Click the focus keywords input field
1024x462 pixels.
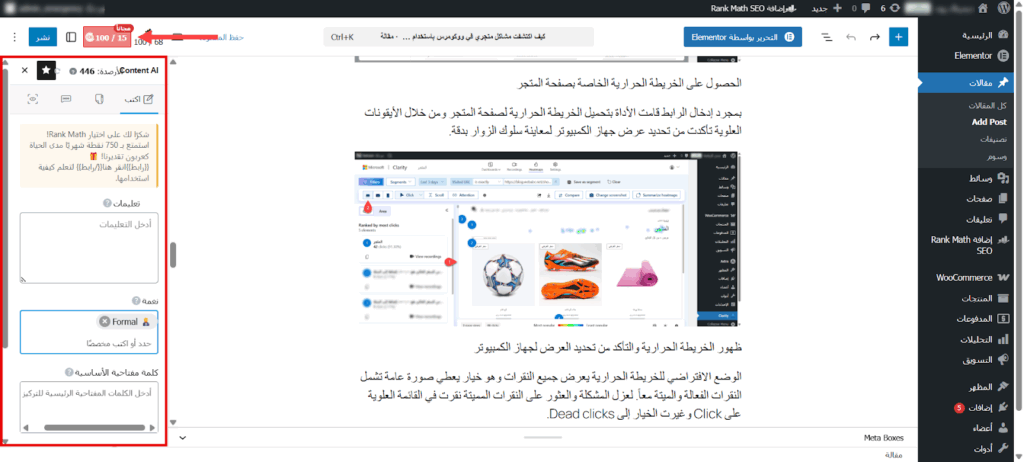click(x=88, y=402)
